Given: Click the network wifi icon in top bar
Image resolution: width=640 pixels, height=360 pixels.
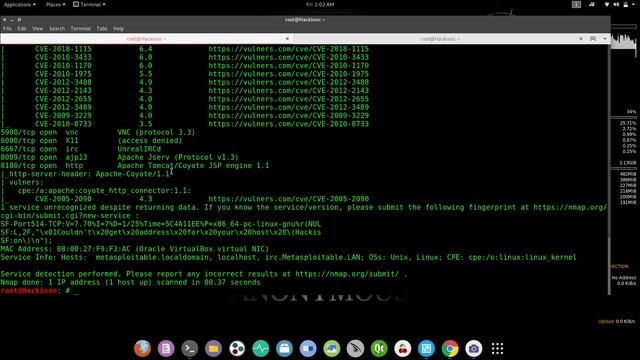Looking at the screenshot, I should pyautogui.click(x=607, y=4).
